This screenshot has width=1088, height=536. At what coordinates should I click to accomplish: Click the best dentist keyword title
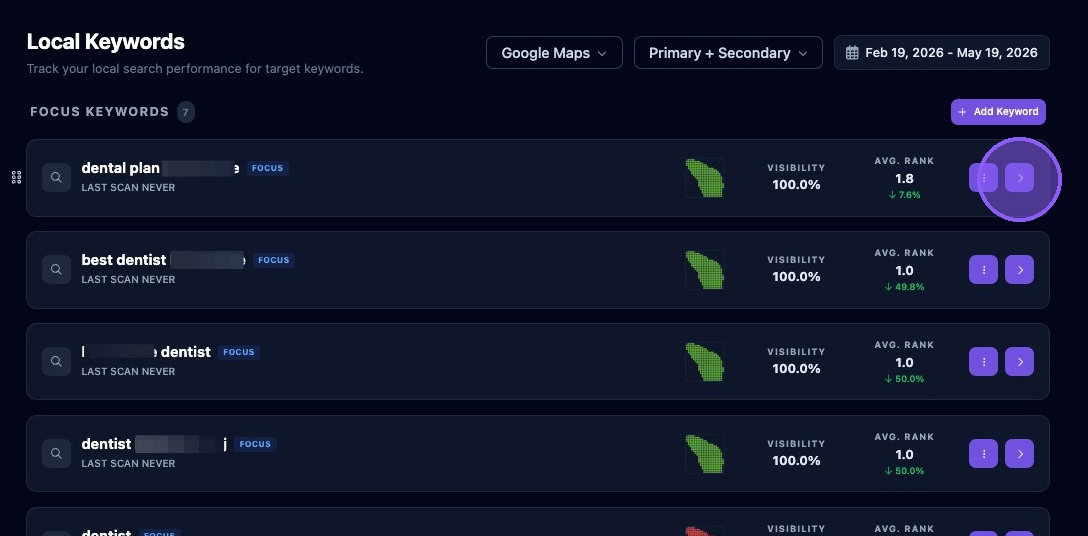163,260
